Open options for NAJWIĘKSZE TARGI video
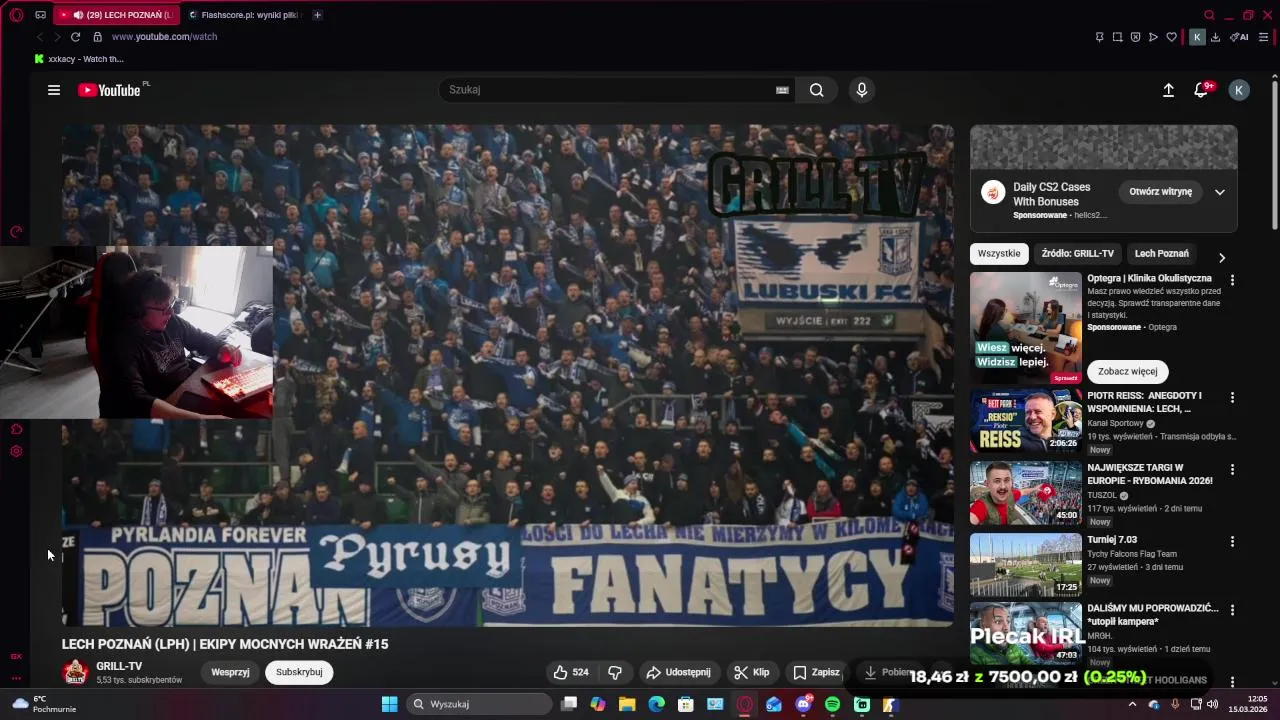The image size is (1280, 720). pos(1232,470)
